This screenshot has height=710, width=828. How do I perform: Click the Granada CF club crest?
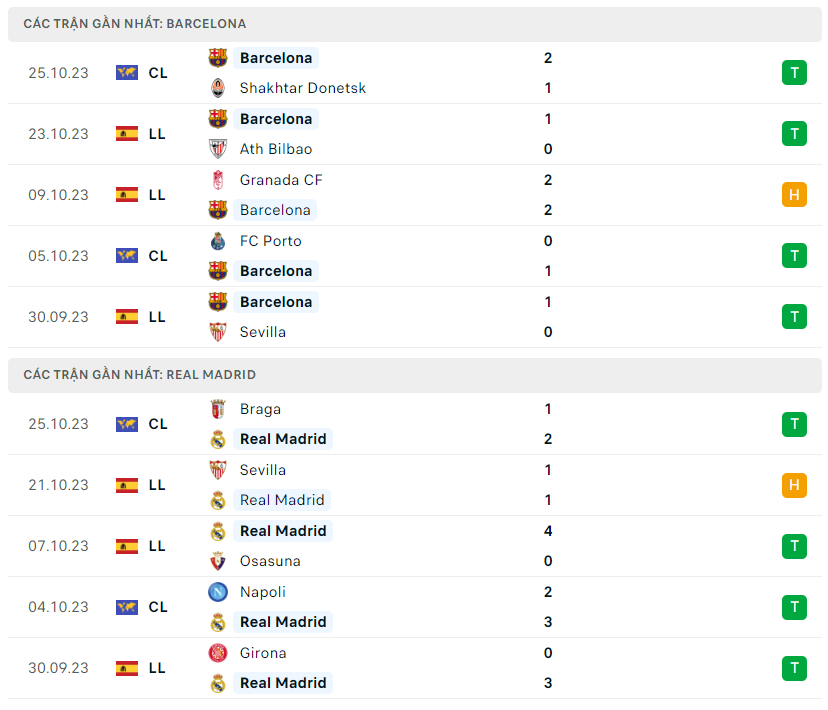218,180
